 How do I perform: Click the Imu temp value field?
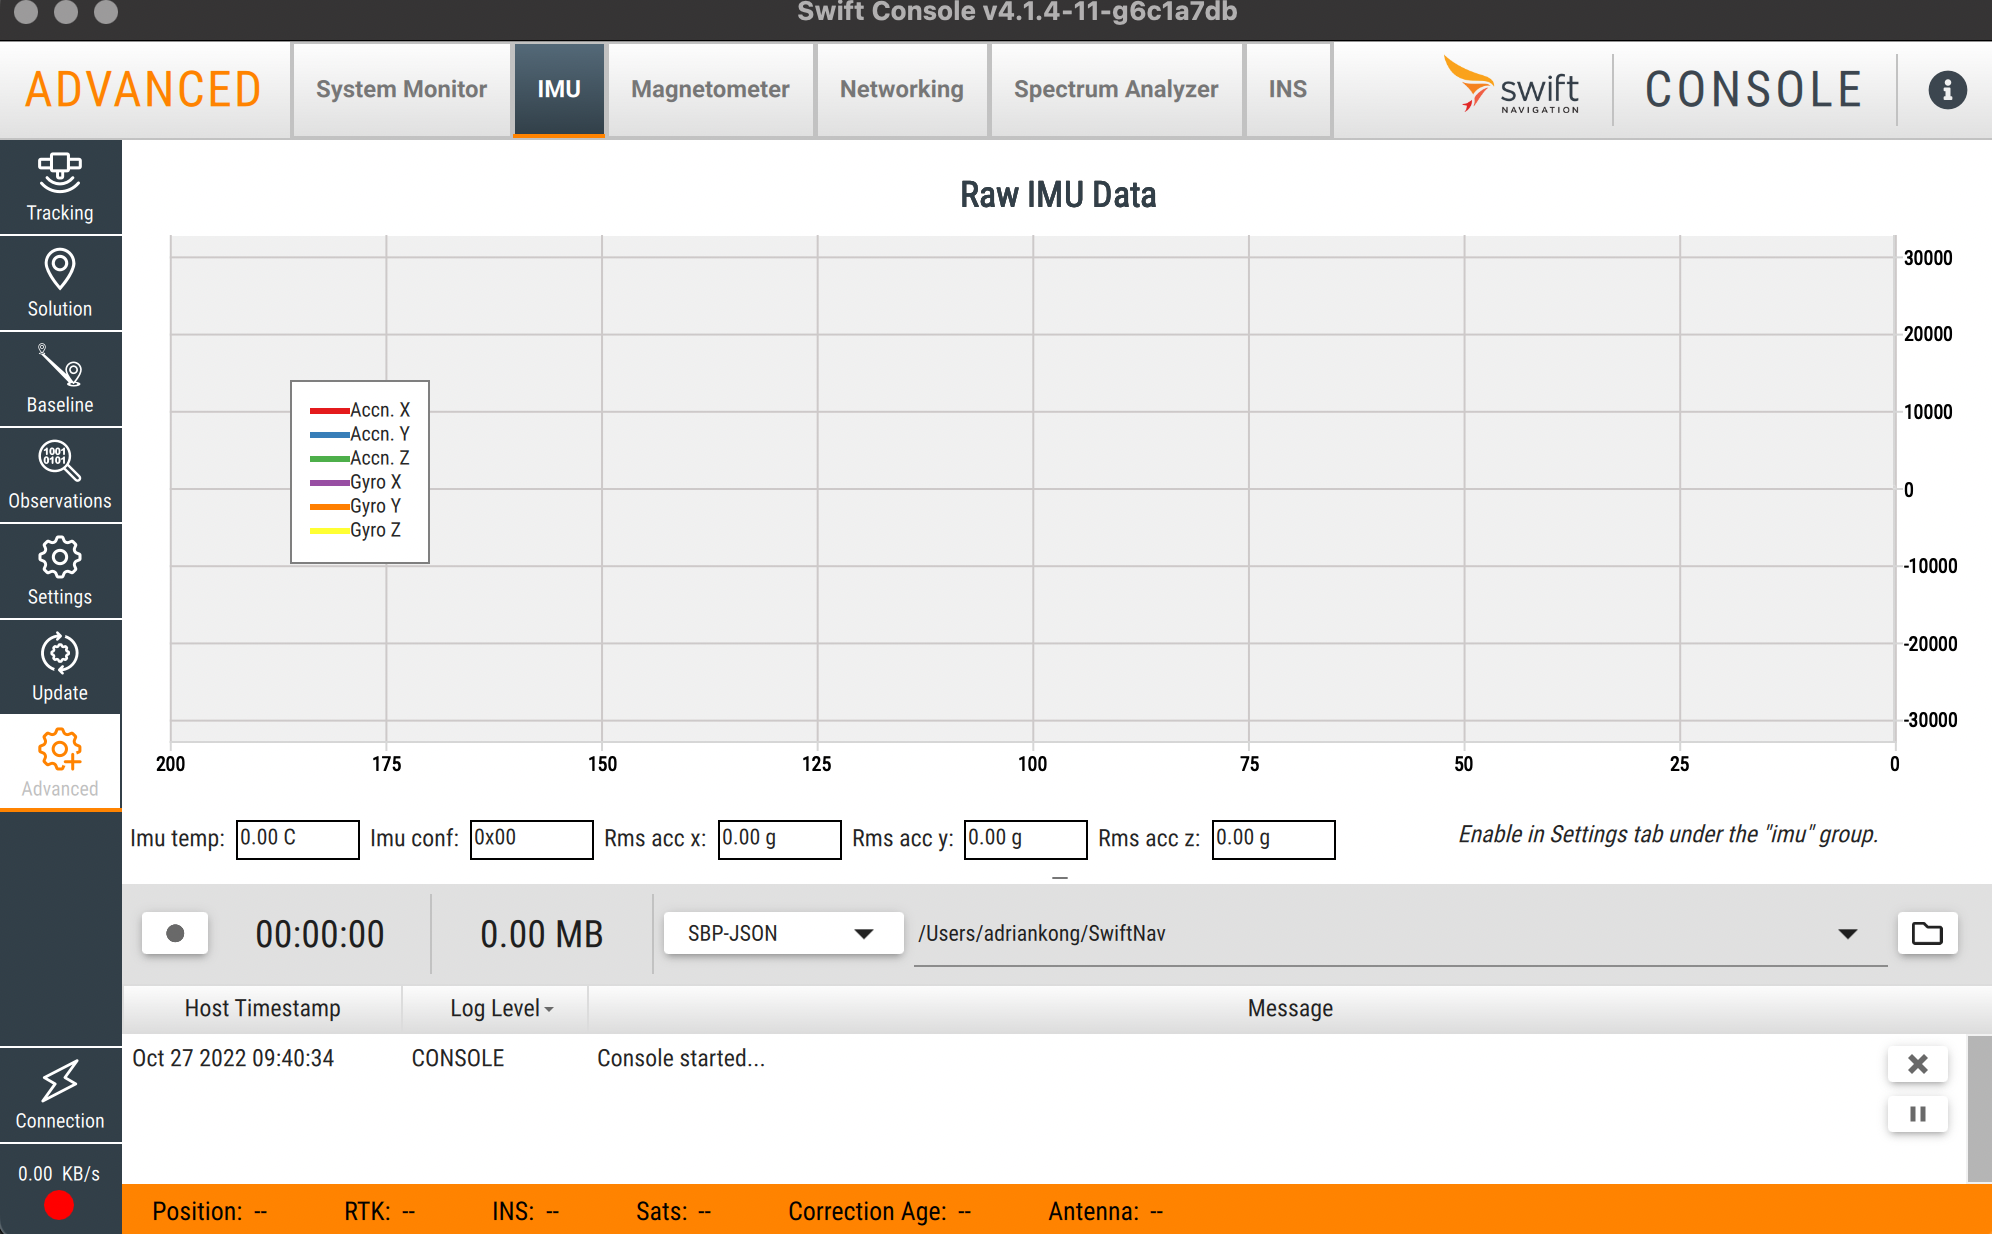coord(297,839)
